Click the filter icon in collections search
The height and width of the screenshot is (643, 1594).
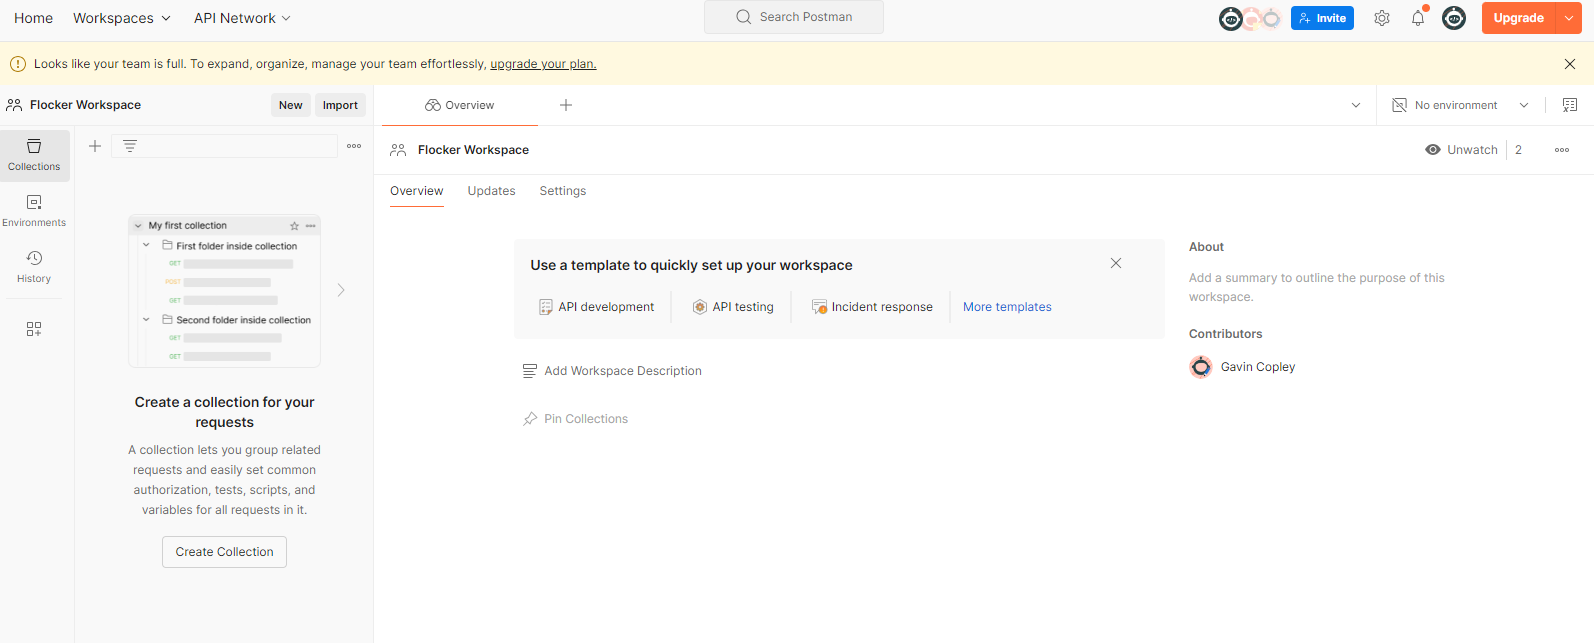pos(130,146)
